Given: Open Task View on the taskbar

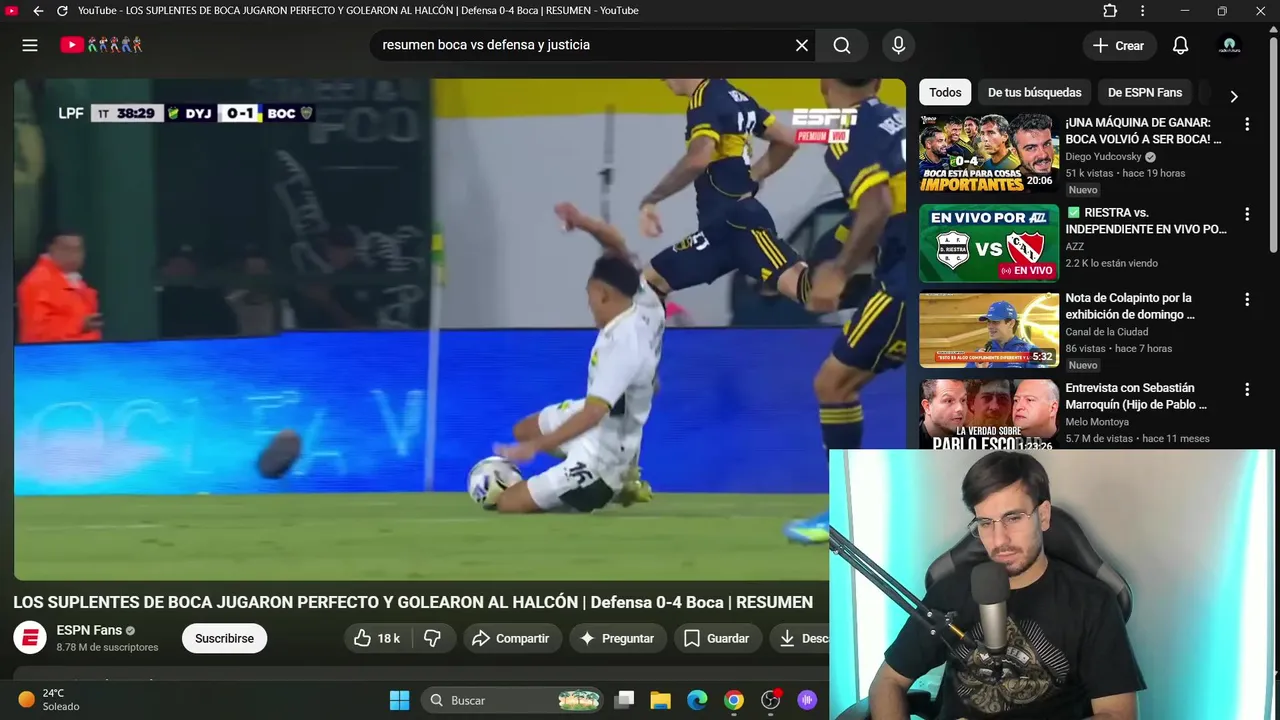Looking at the screenshot, I should coord(625,700).
